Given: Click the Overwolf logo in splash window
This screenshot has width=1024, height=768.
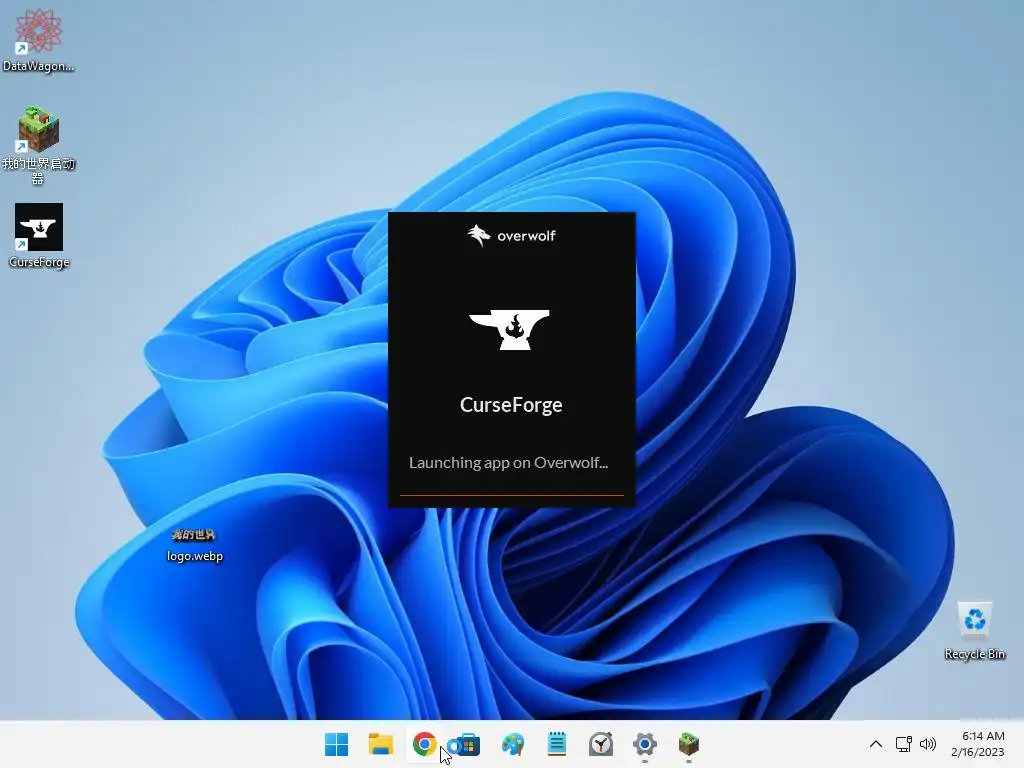Looking at the screenshot, I should tap(511, 236).
